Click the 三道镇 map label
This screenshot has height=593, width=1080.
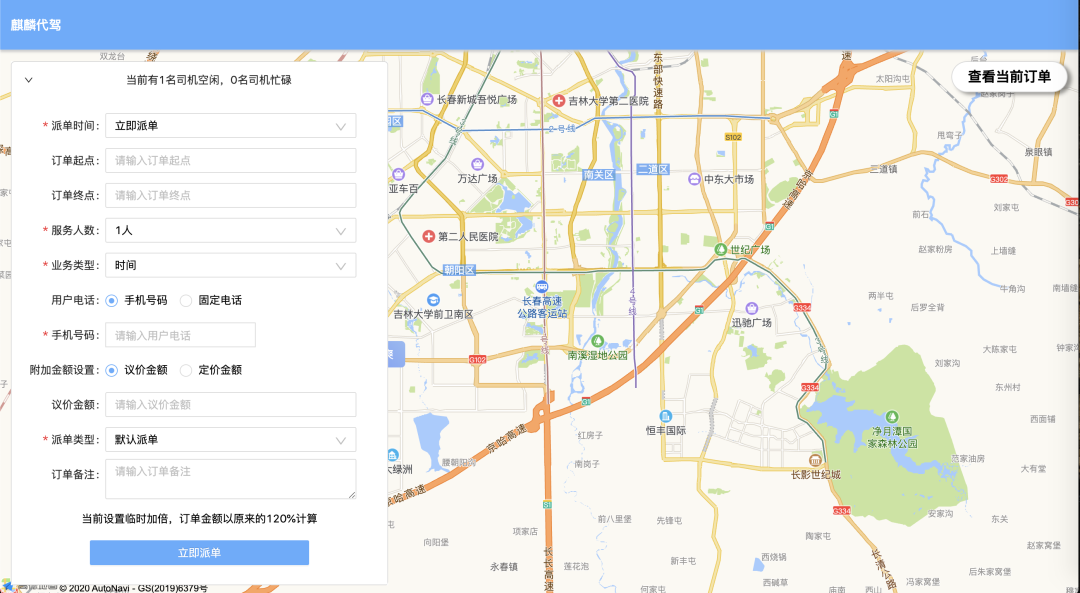click(x=884, y=169)
